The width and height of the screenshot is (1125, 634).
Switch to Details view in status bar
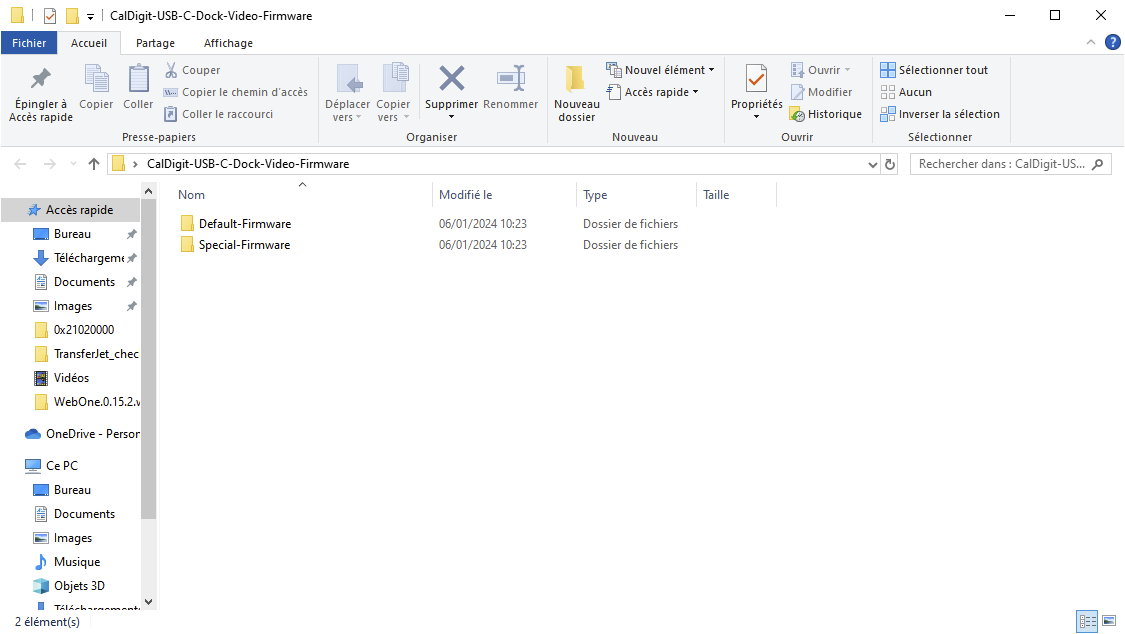tap(1088, 621)
